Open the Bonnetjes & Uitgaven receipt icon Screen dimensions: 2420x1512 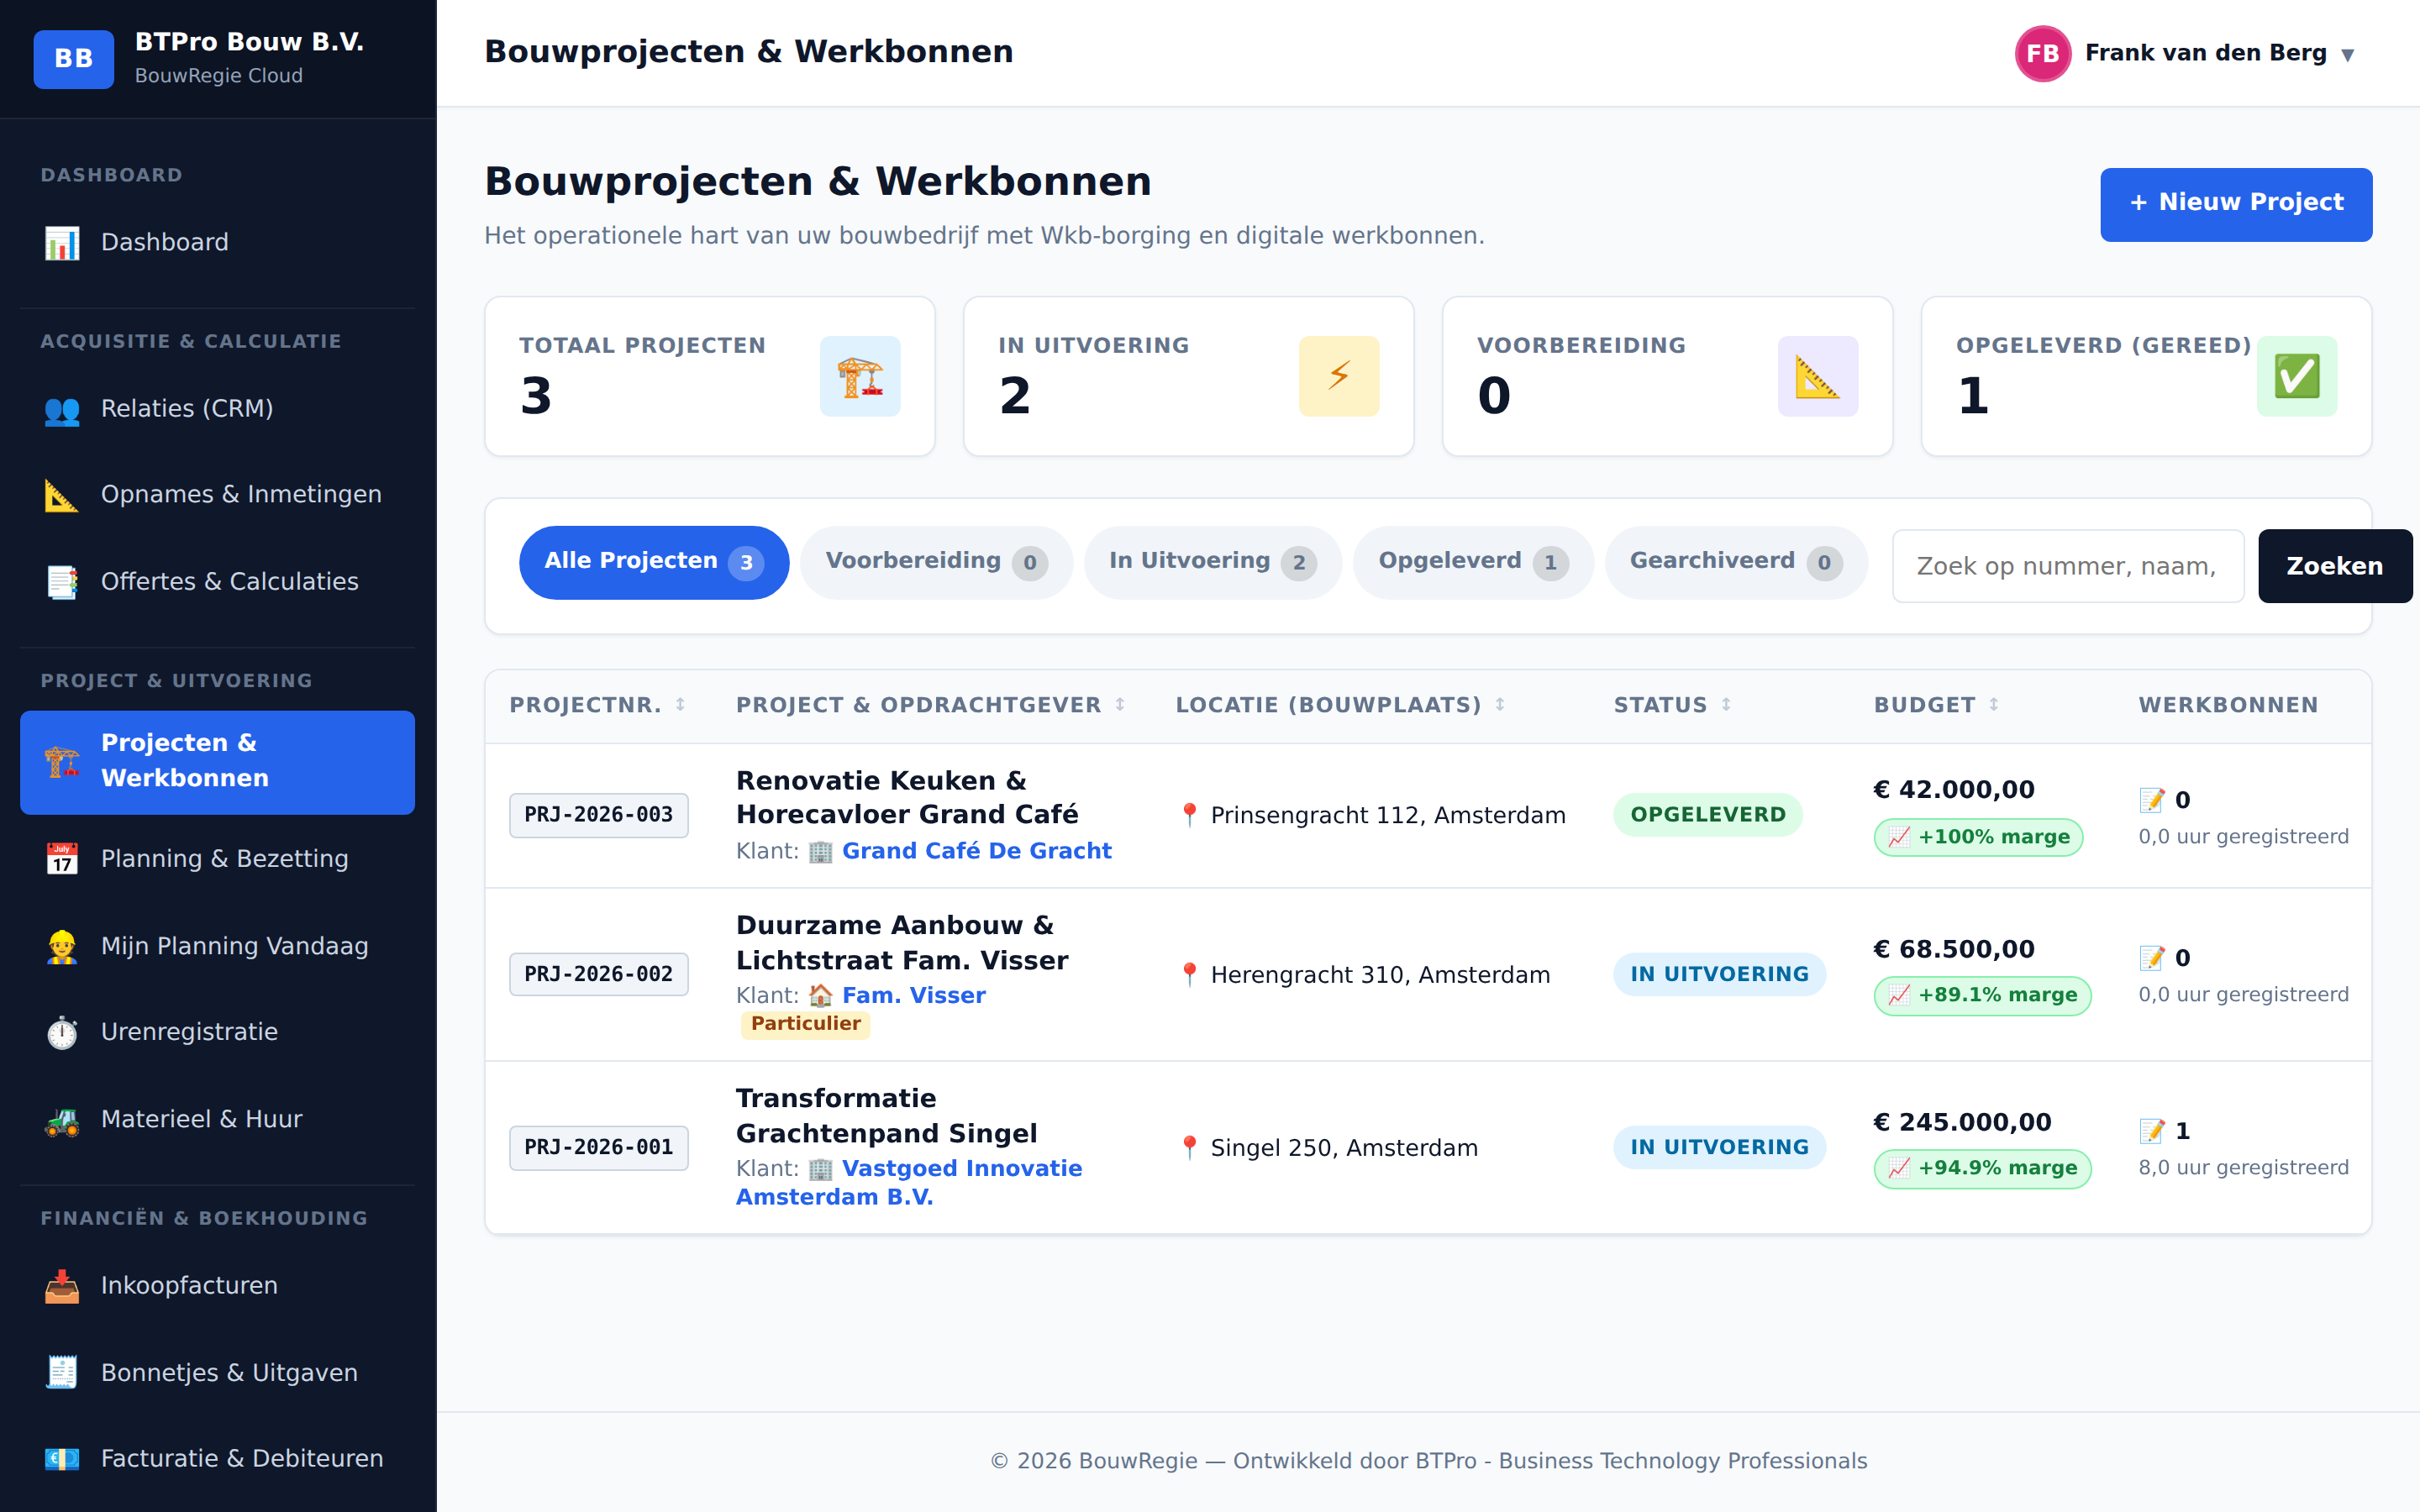tap(62, 1373)
